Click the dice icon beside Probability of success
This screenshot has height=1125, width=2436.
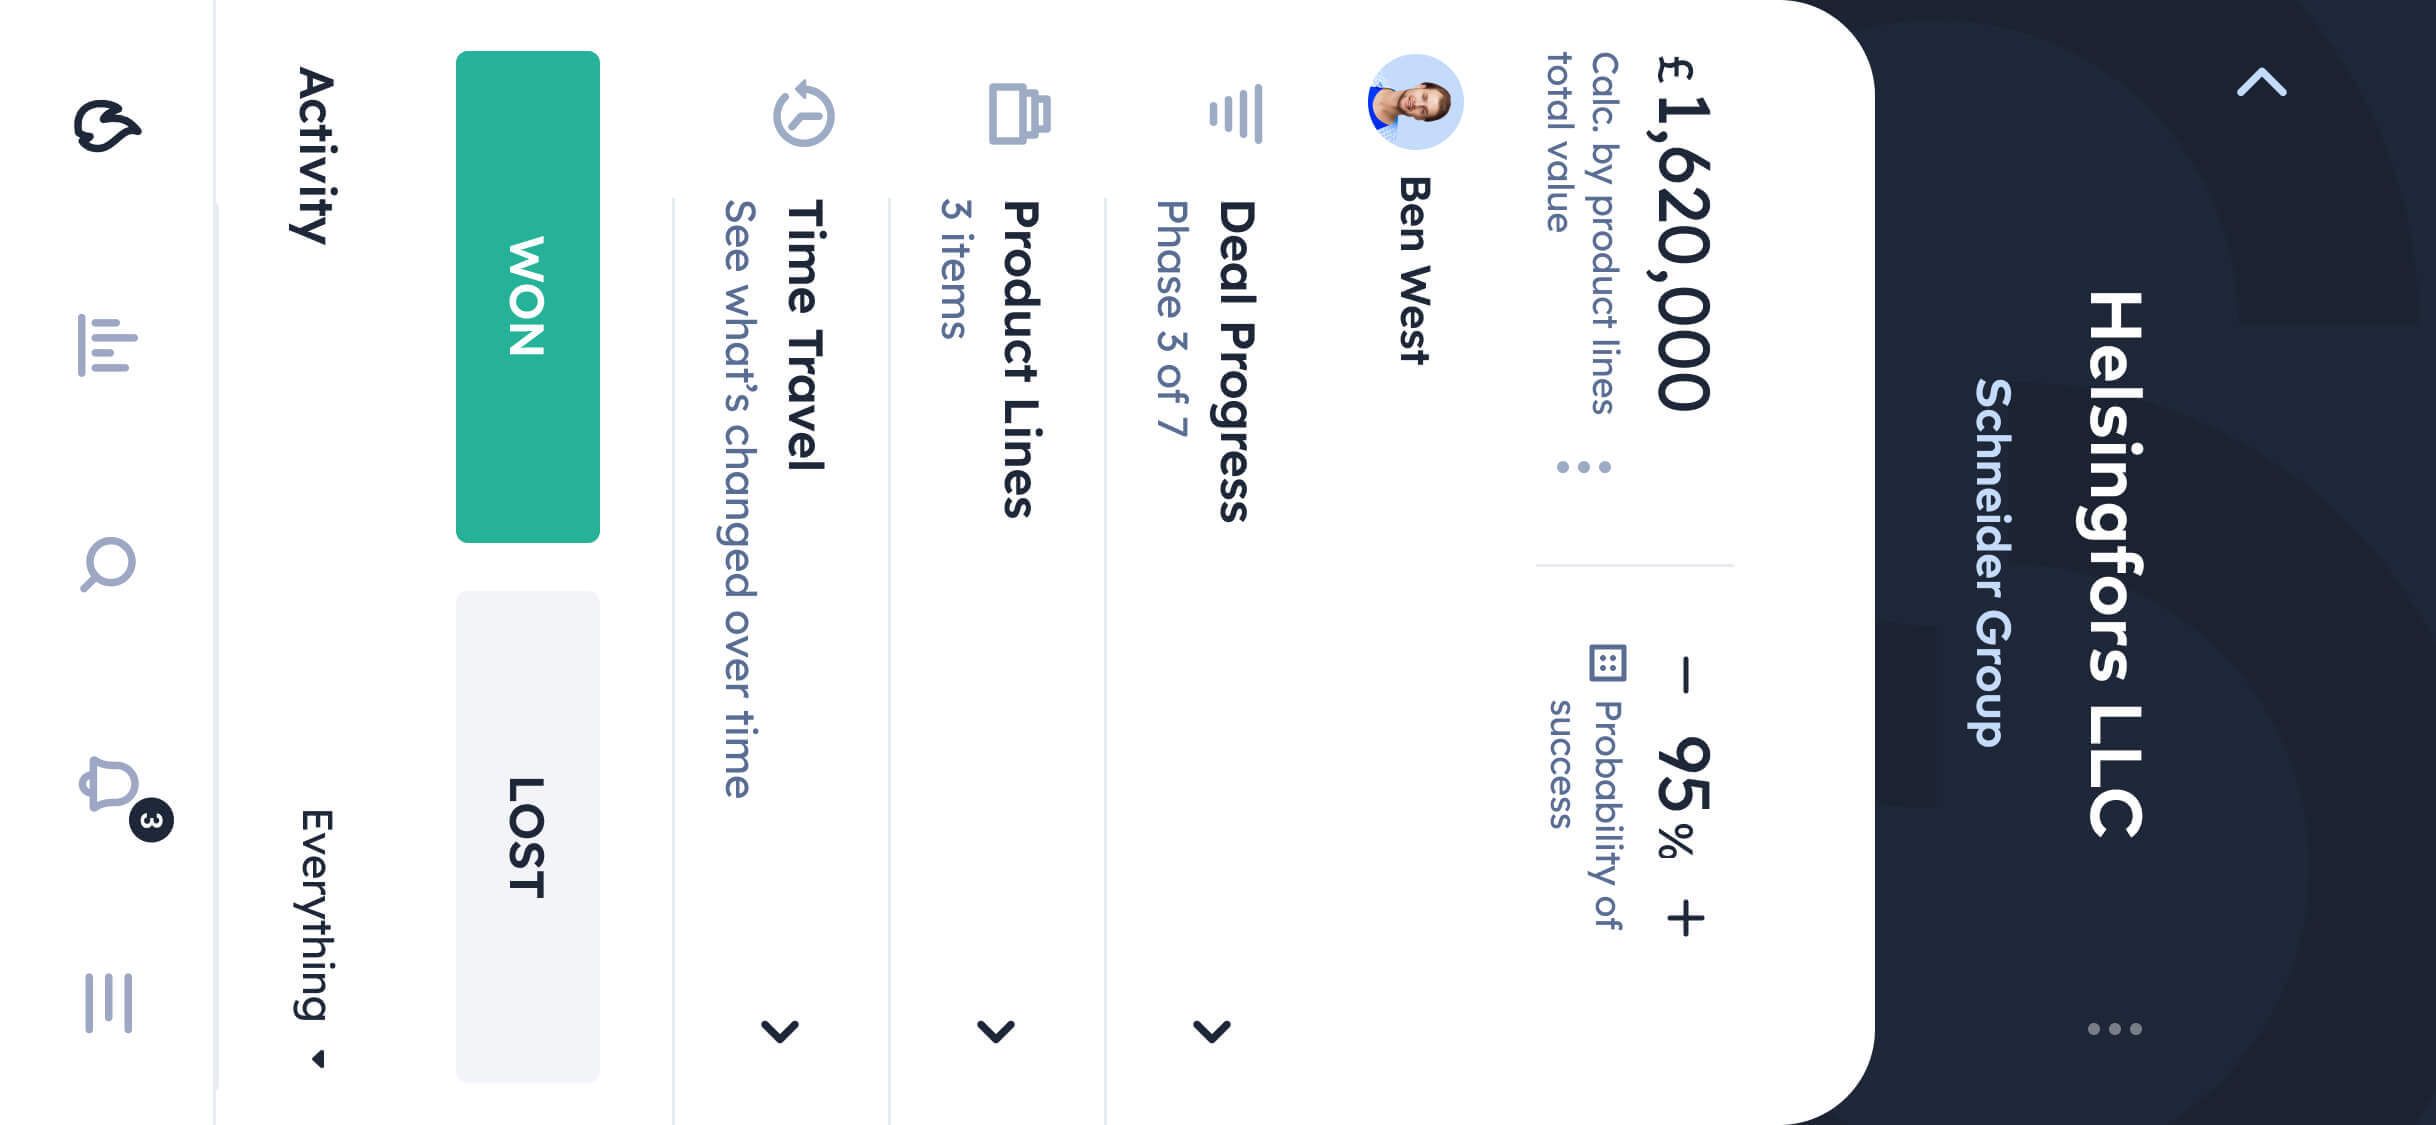coord(1608,660)
